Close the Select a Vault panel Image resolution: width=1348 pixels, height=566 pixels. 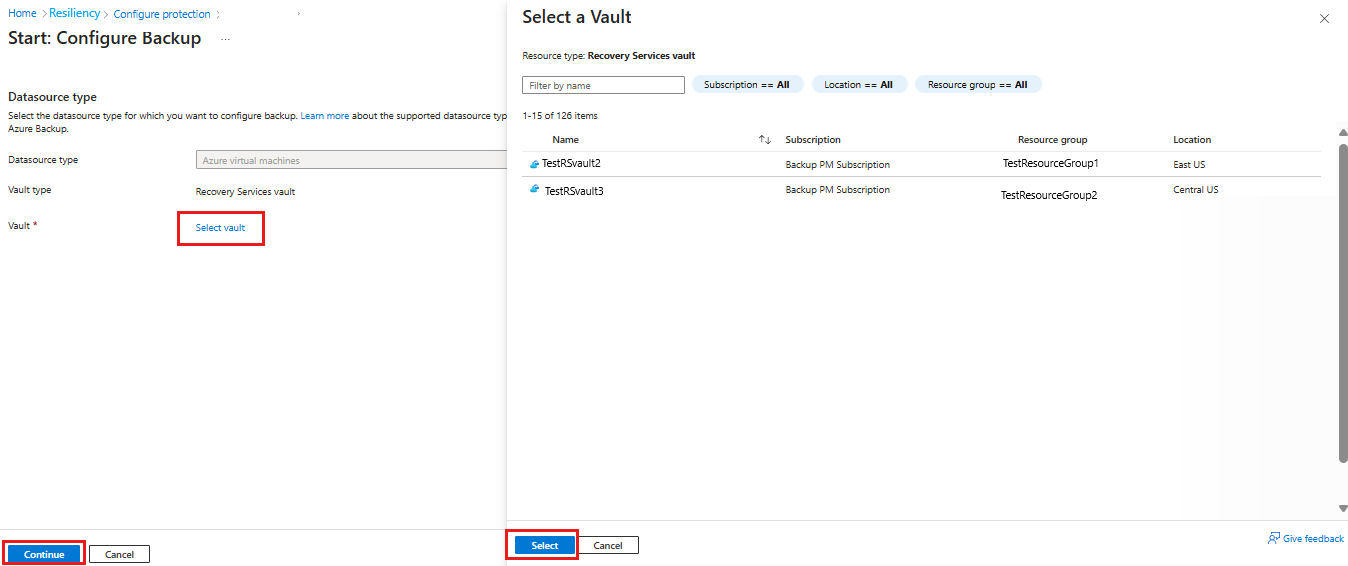(1324, 19)
